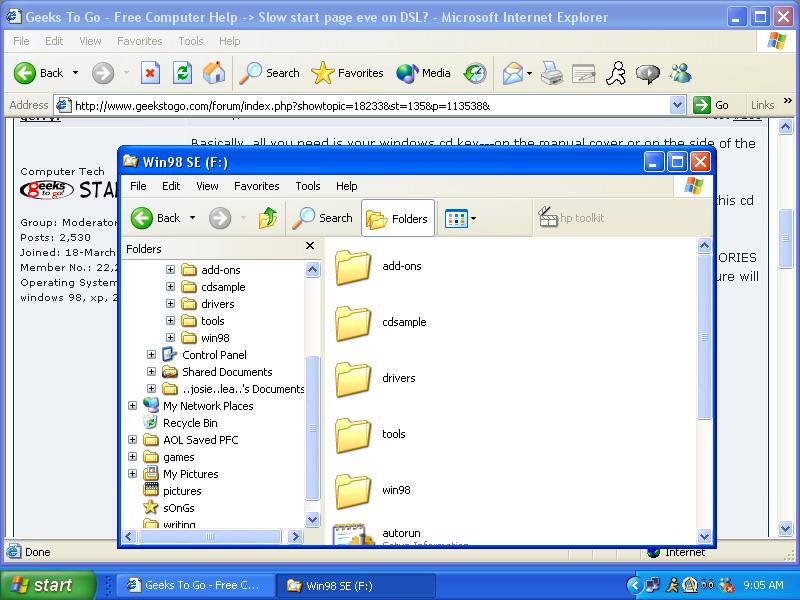Select the games folder in the tree
The height and width of the screenshot is (600, 800).
tap(179, 457)
